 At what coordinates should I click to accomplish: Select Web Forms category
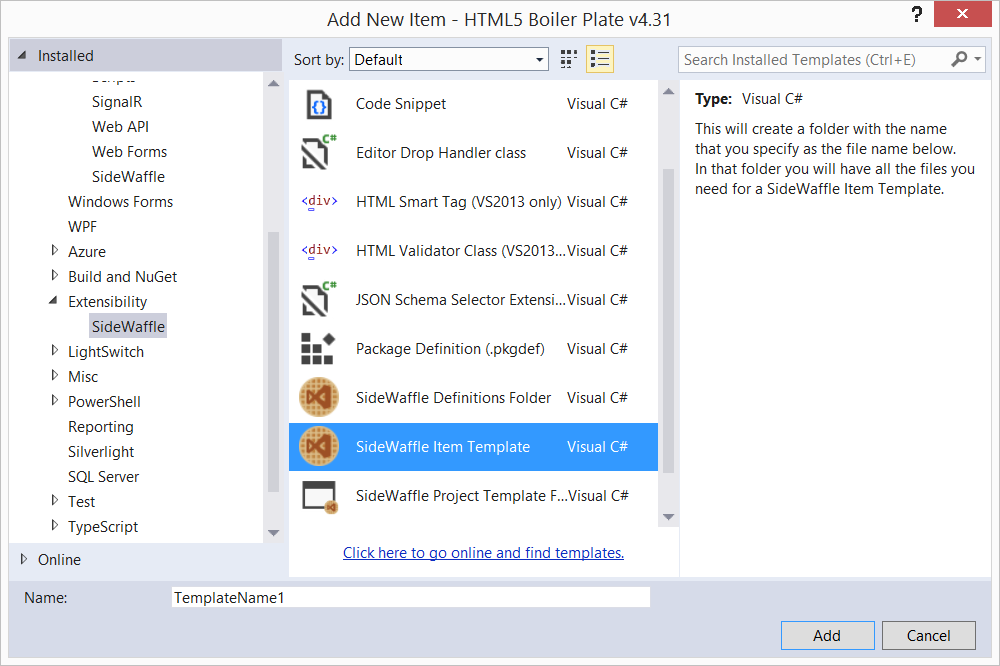tap(129, 152)
